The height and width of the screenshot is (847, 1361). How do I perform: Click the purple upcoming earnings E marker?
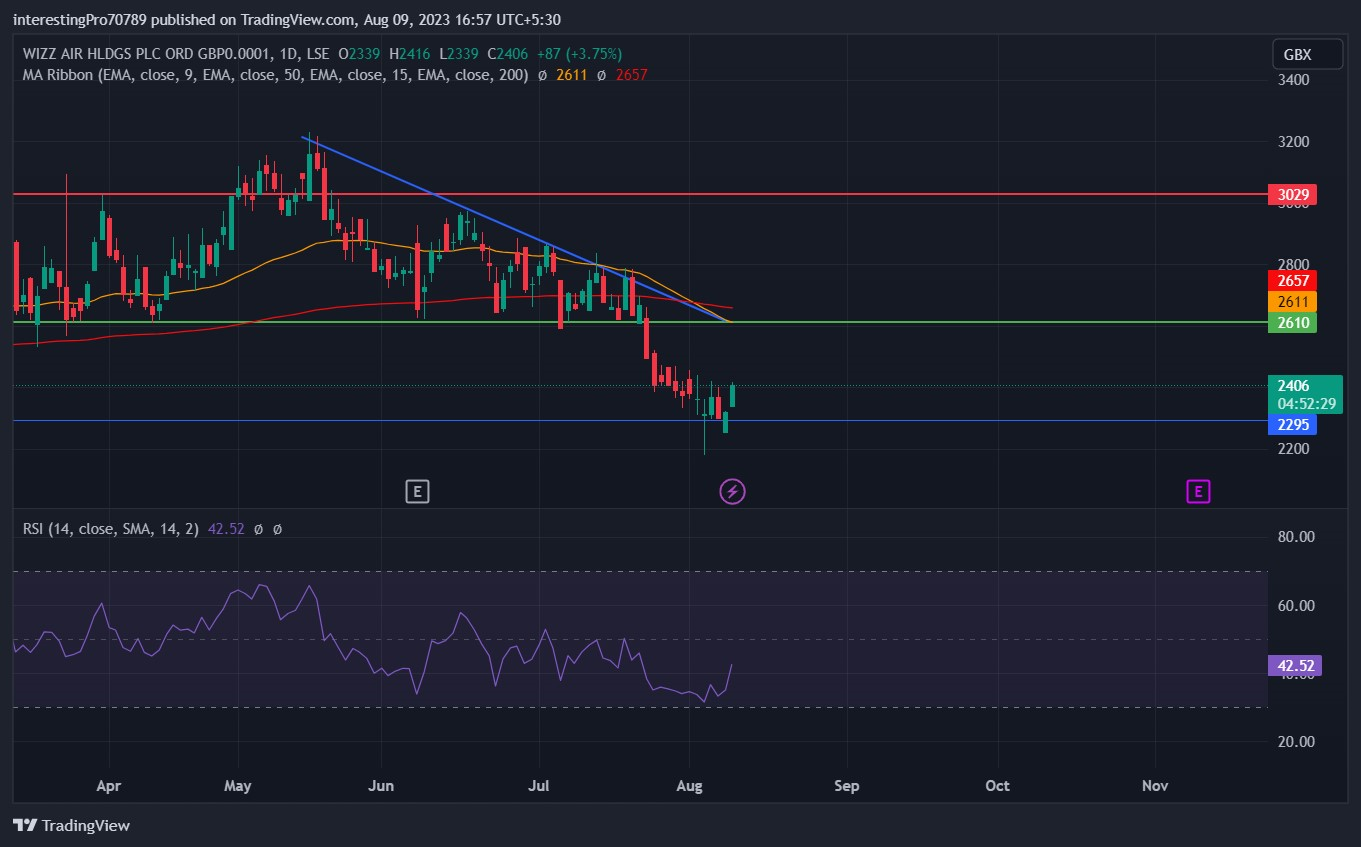pos(1198,491)
